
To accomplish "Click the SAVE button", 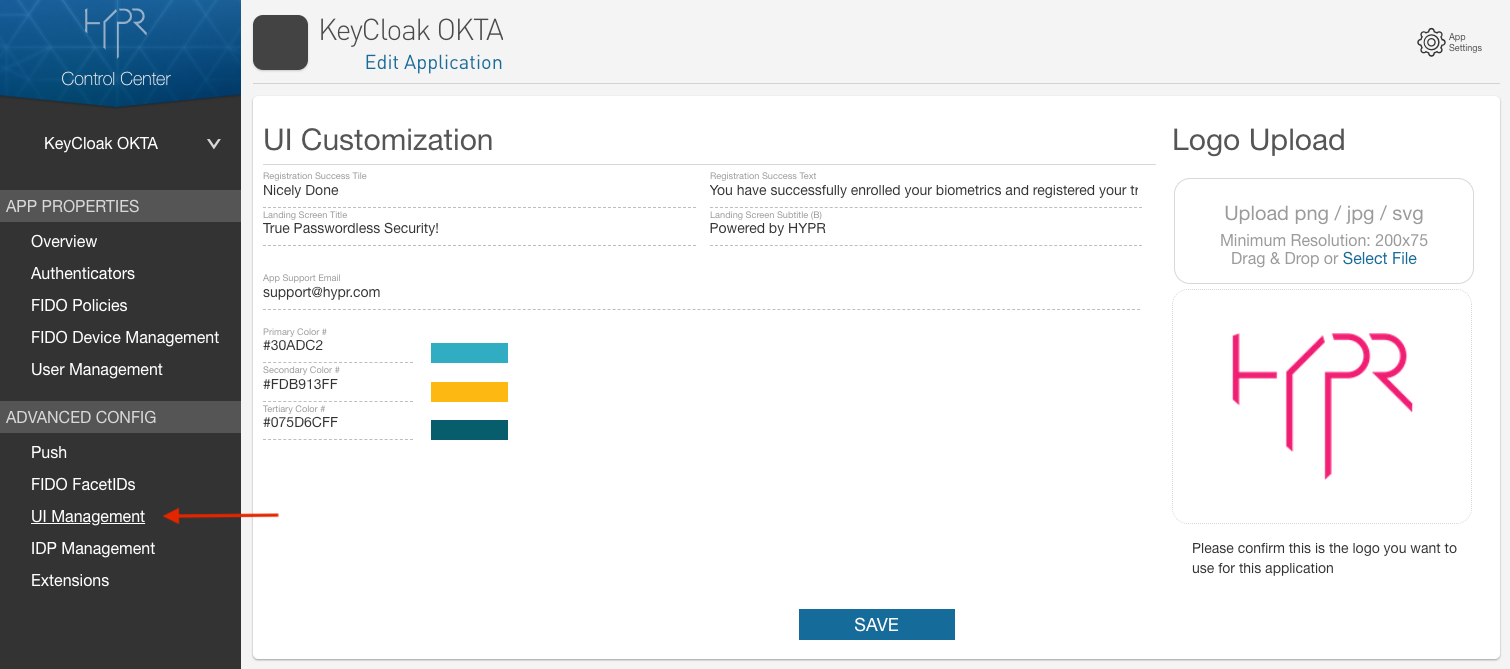I will (x=877, y=624).
